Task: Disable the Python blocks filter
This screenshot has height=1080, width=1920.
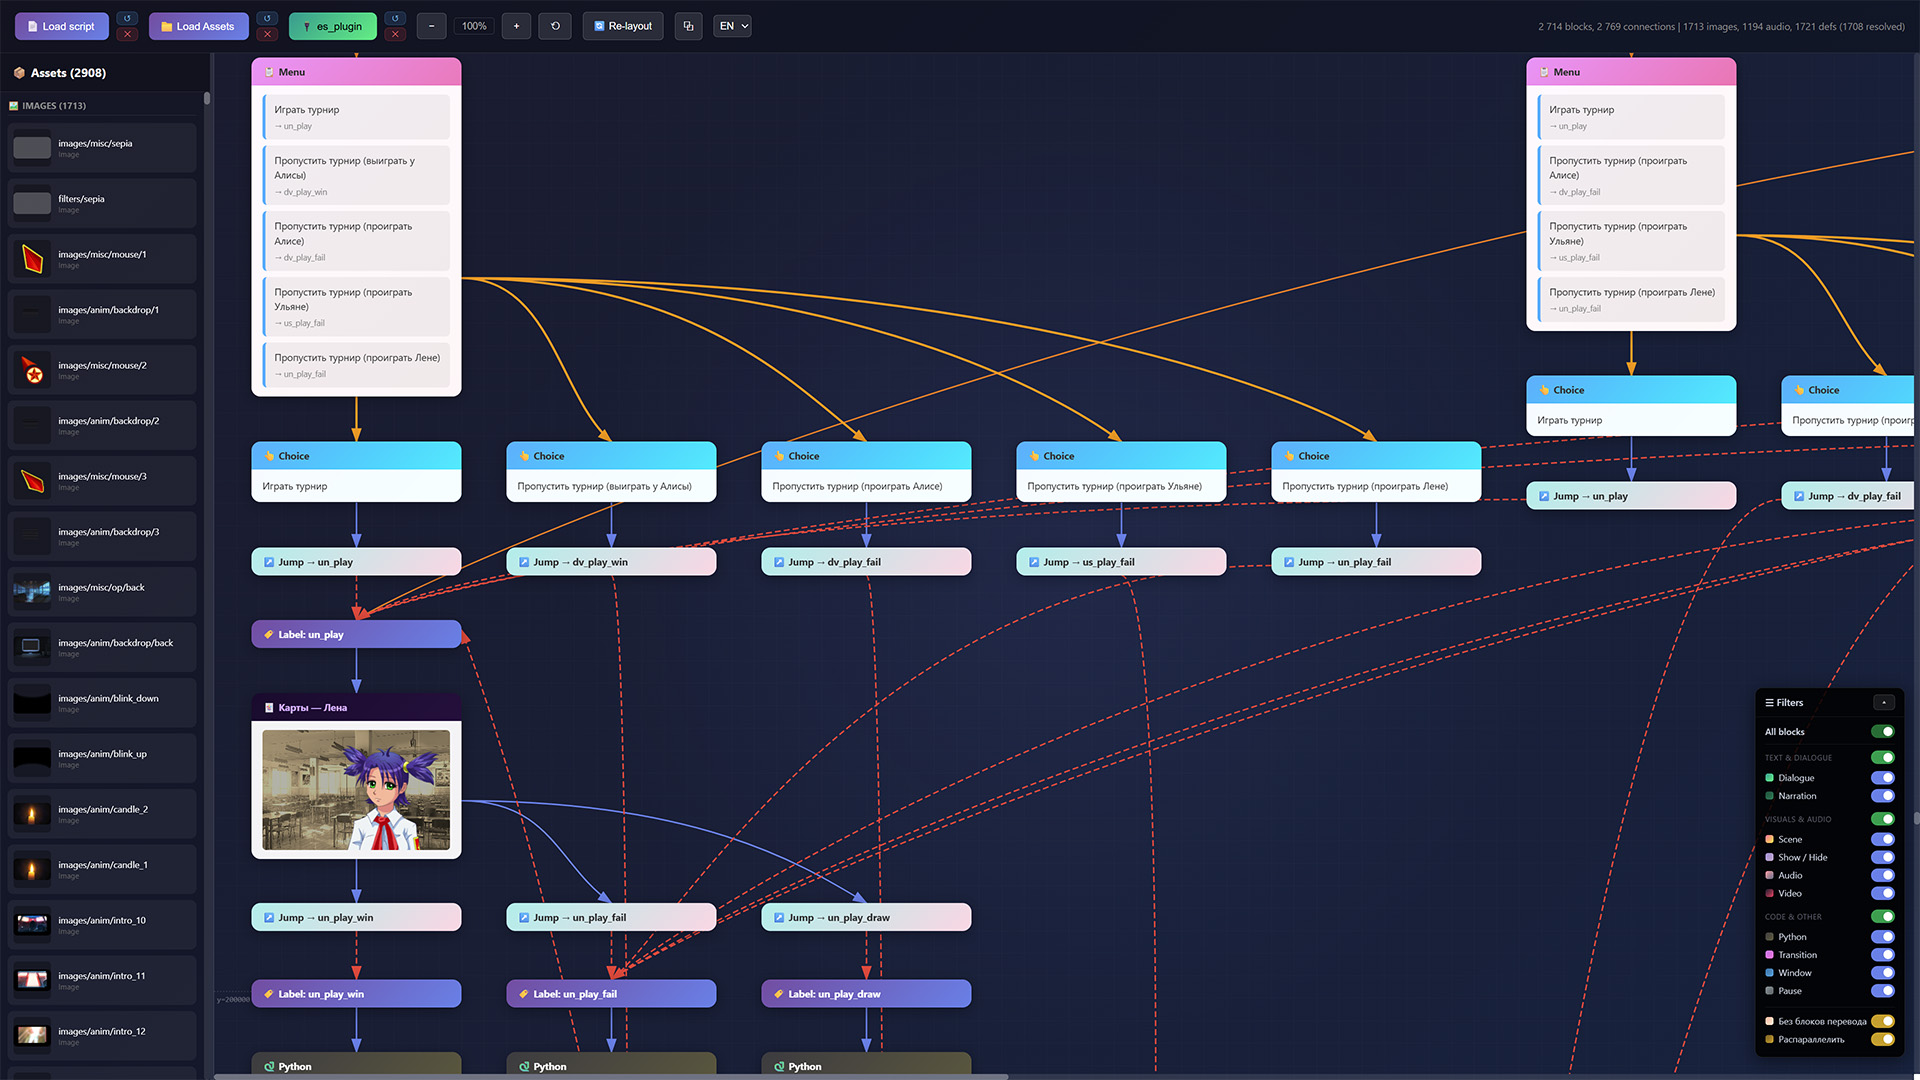Action: click(x=1882, y=937)
